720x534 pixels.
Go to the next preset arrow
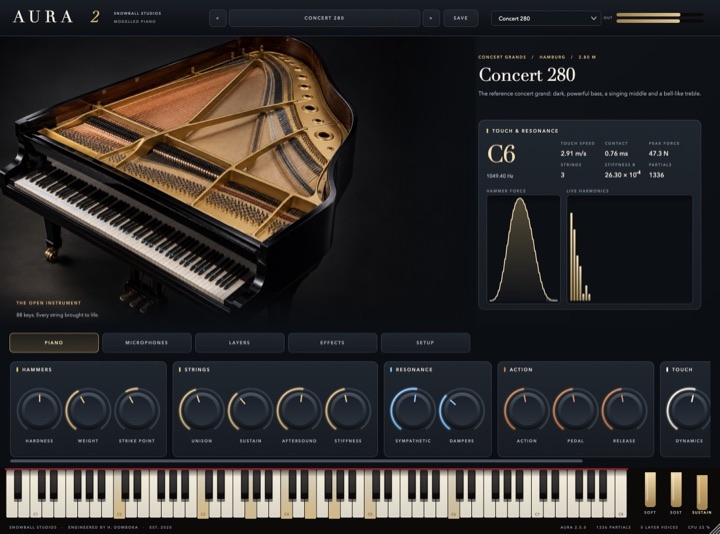click(x=431, y=18)
